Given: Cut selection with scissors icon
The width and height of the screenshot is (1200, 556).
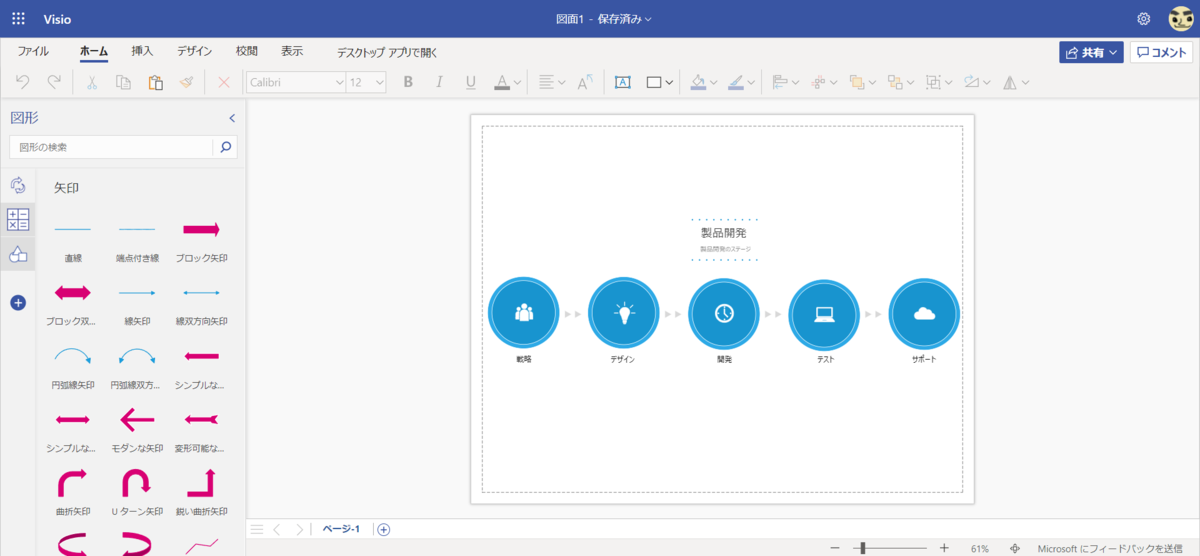Looking at the screenshot, I should click(x=91, y=83).
